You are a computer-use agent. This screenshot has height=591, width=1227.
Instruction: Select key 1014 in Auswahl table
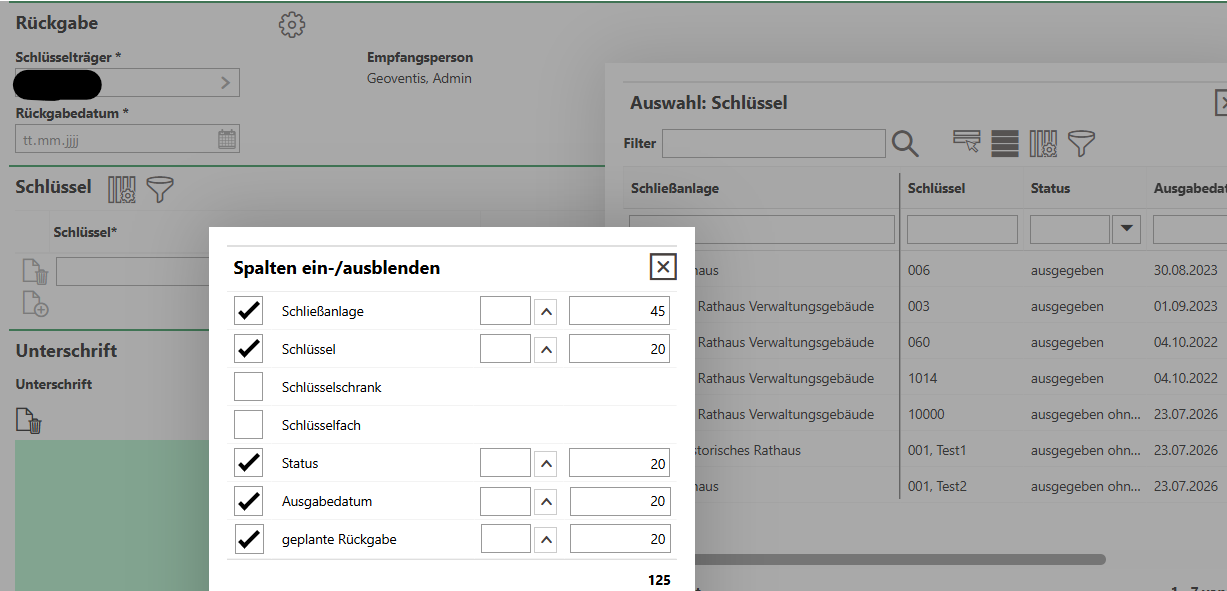(922, 378)
